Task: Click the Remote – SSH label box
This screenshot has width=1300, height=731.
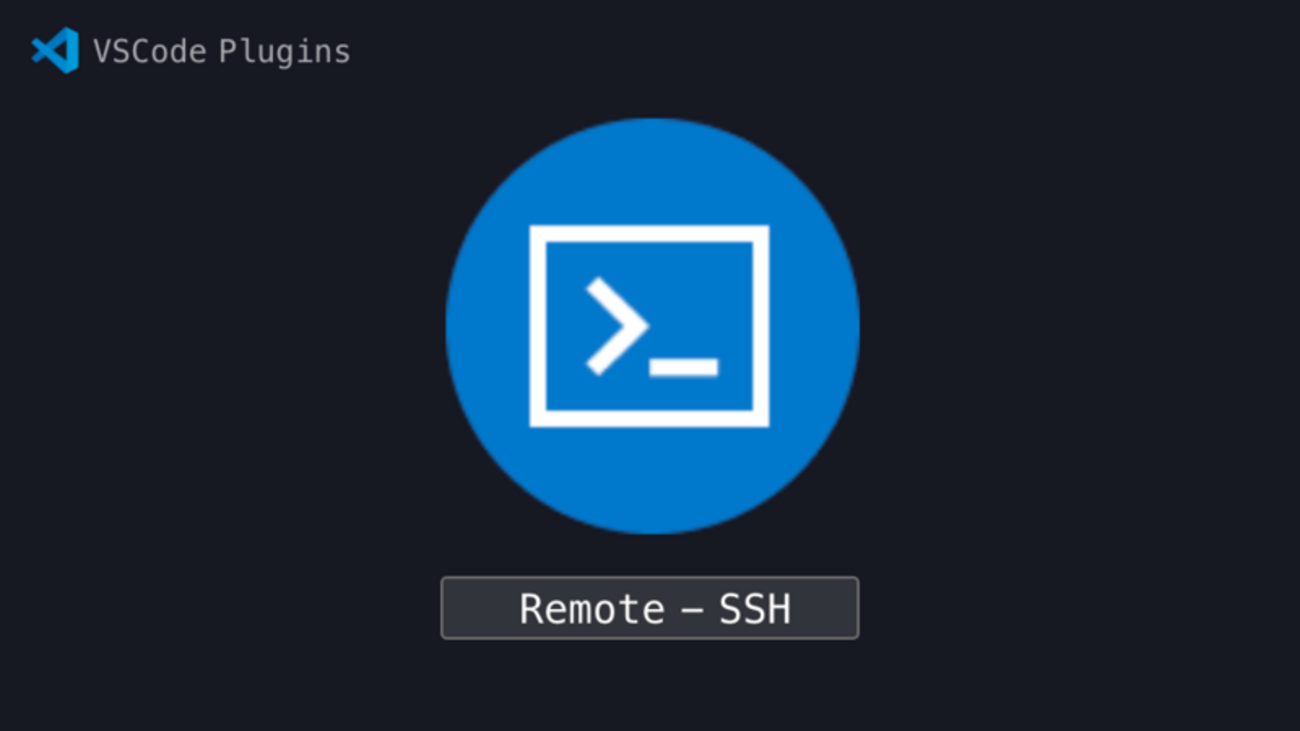Action: [x=650, y=608]
